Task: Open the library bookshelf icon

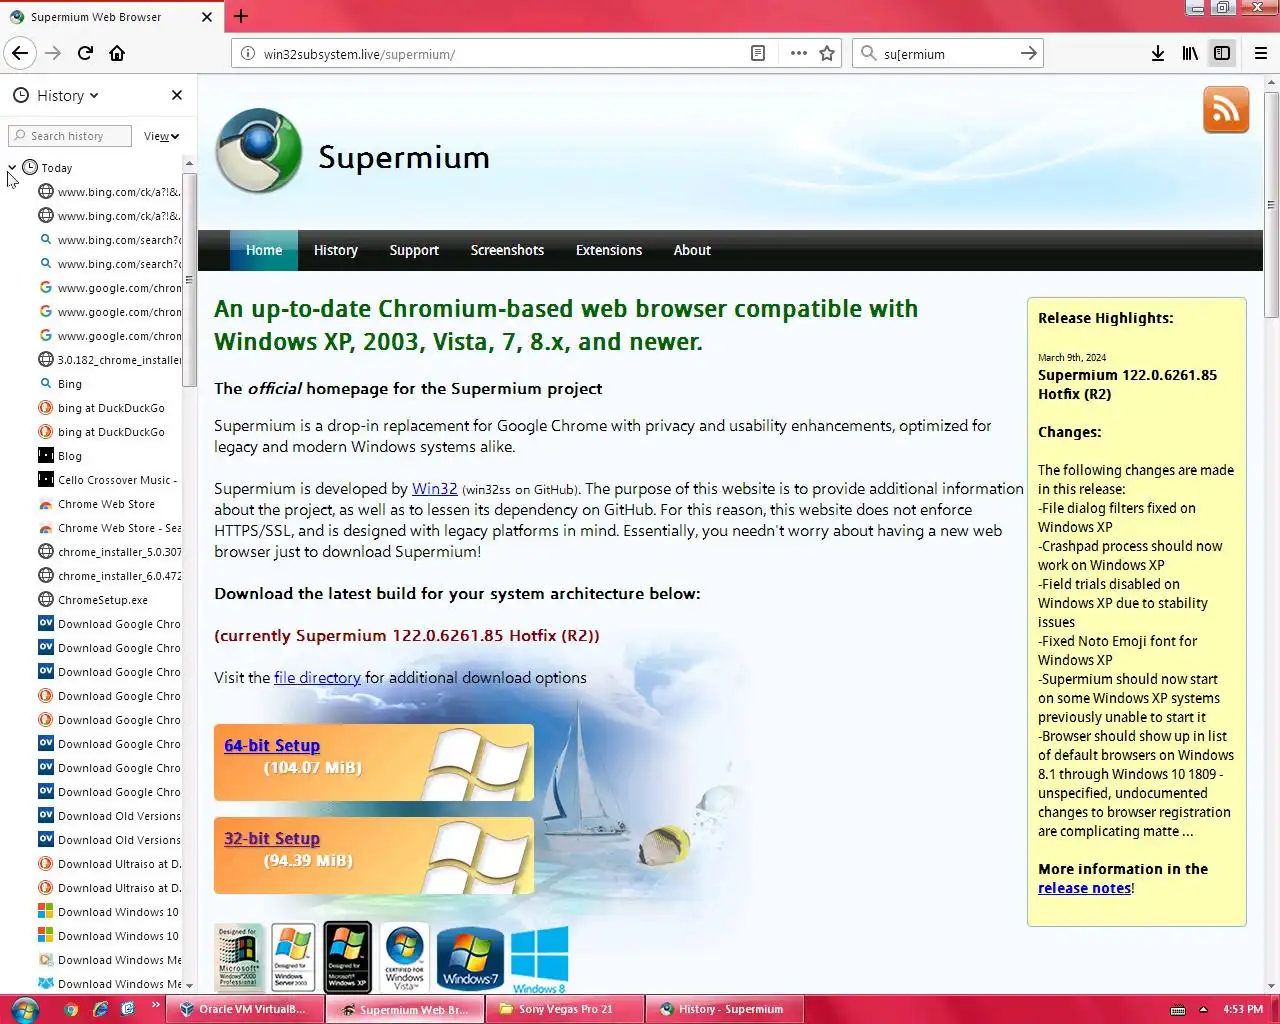Action: 1189,53
